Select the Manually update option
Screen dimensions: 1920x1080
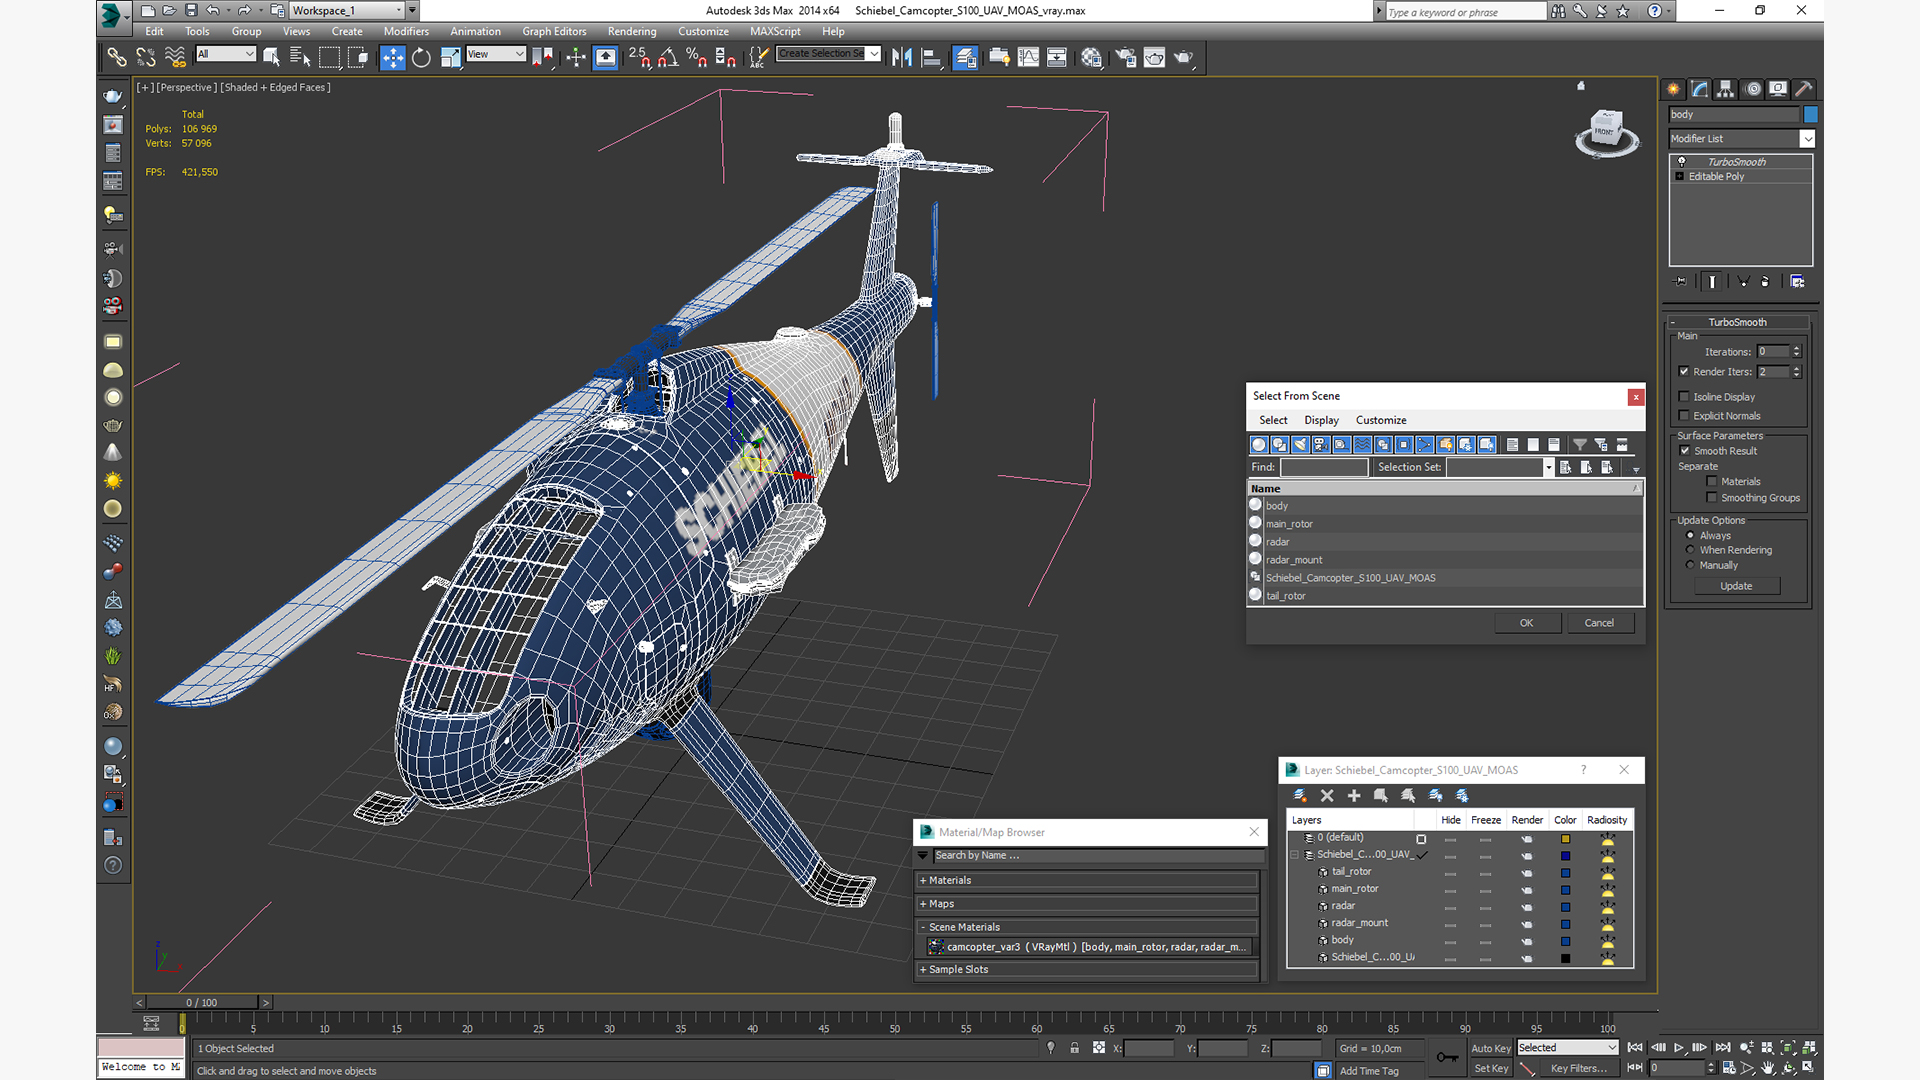coord(1691,565)
